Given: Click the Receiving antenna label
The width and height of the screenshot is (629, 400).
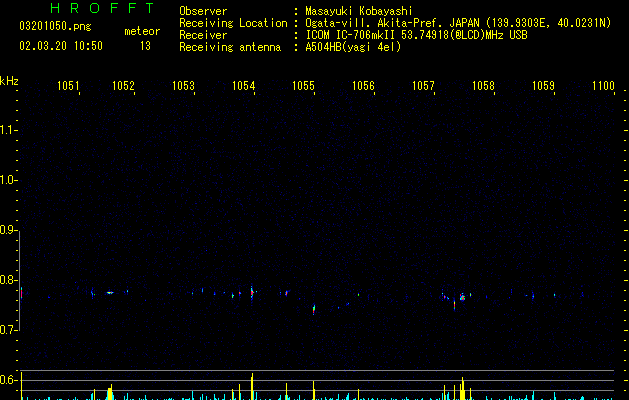Looking at the screenshot, I should tap(230, 47).
